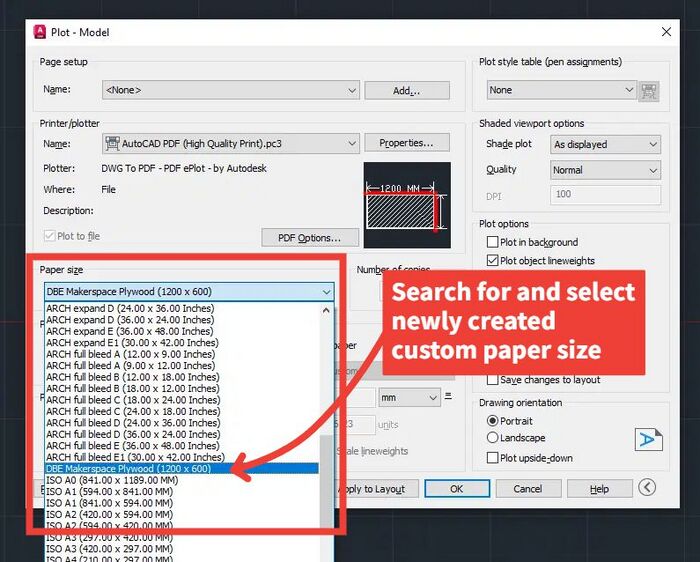
Task: Click the Add... page setup button
Action: (x=407, y=91)
